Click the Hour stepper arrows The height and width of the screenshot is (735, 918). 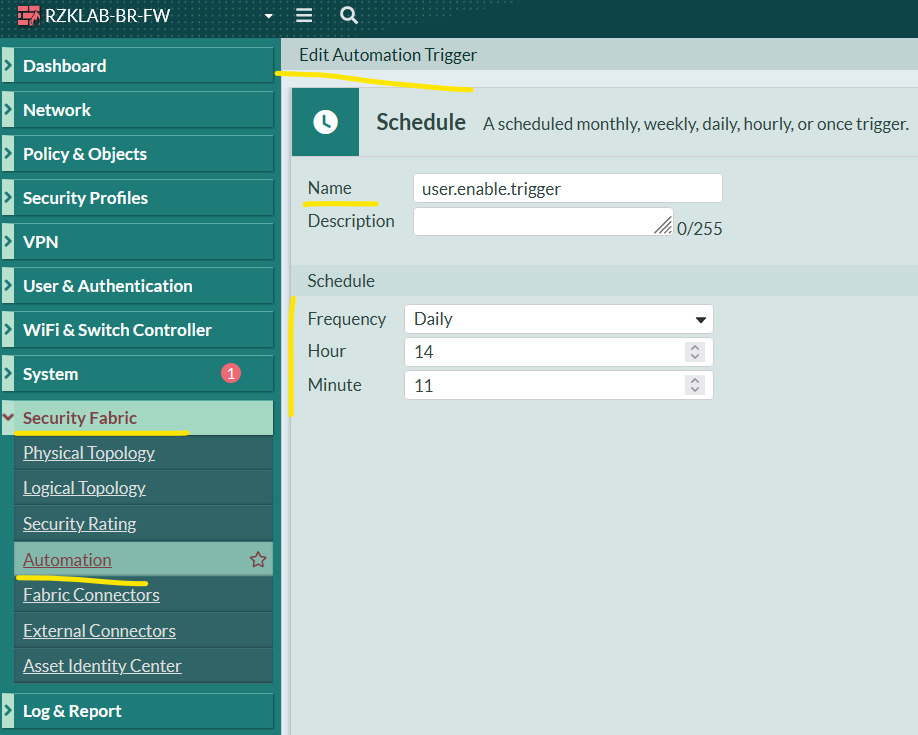pyautogui.click(x=696, y=352)
